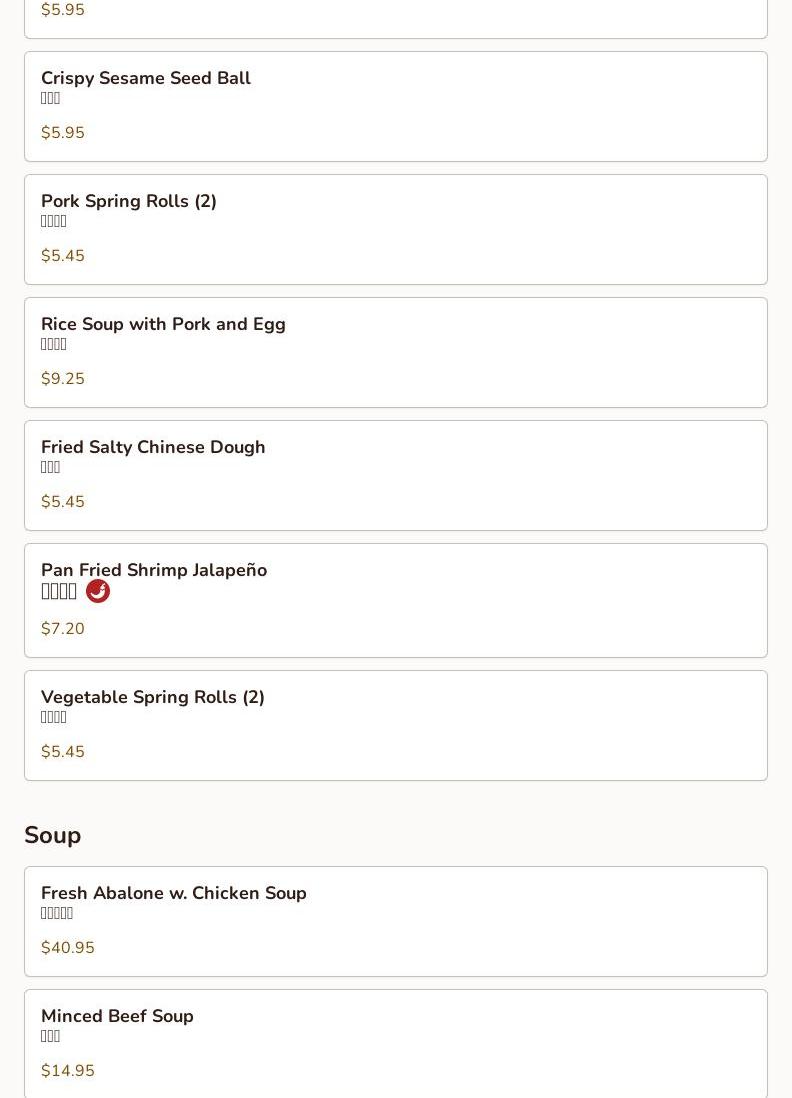Click Chinese subtitle under Pan Fried Shrimp Jalapeño
Viewport: 792px width, 1098px height.
(x=59, y=591)
